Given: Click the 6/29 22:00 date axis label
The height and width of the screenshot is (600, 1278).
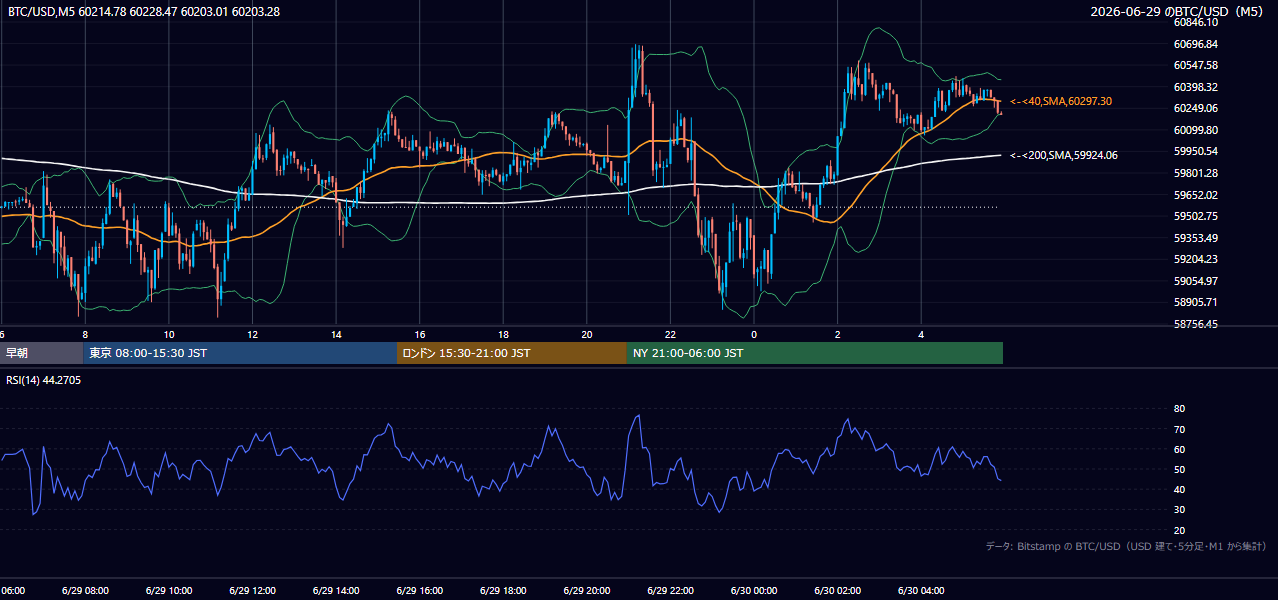Looking at the screenshot, I should click(670, 590).
